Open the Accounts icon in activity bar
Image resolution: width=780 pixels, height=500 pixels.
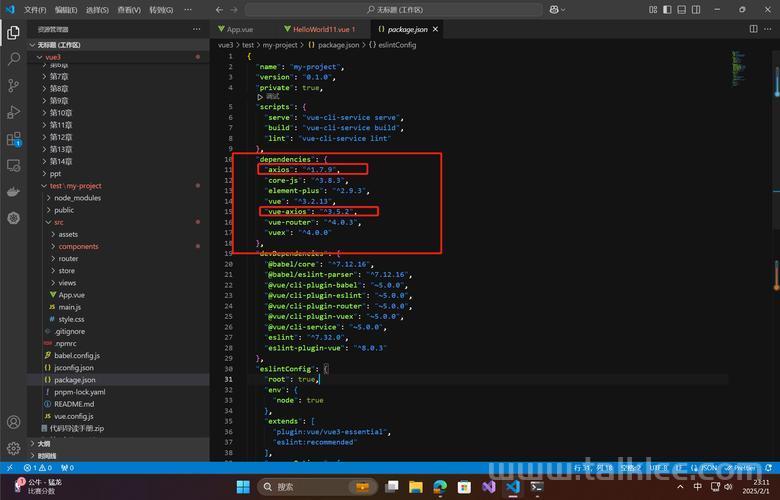coord(13,422)
